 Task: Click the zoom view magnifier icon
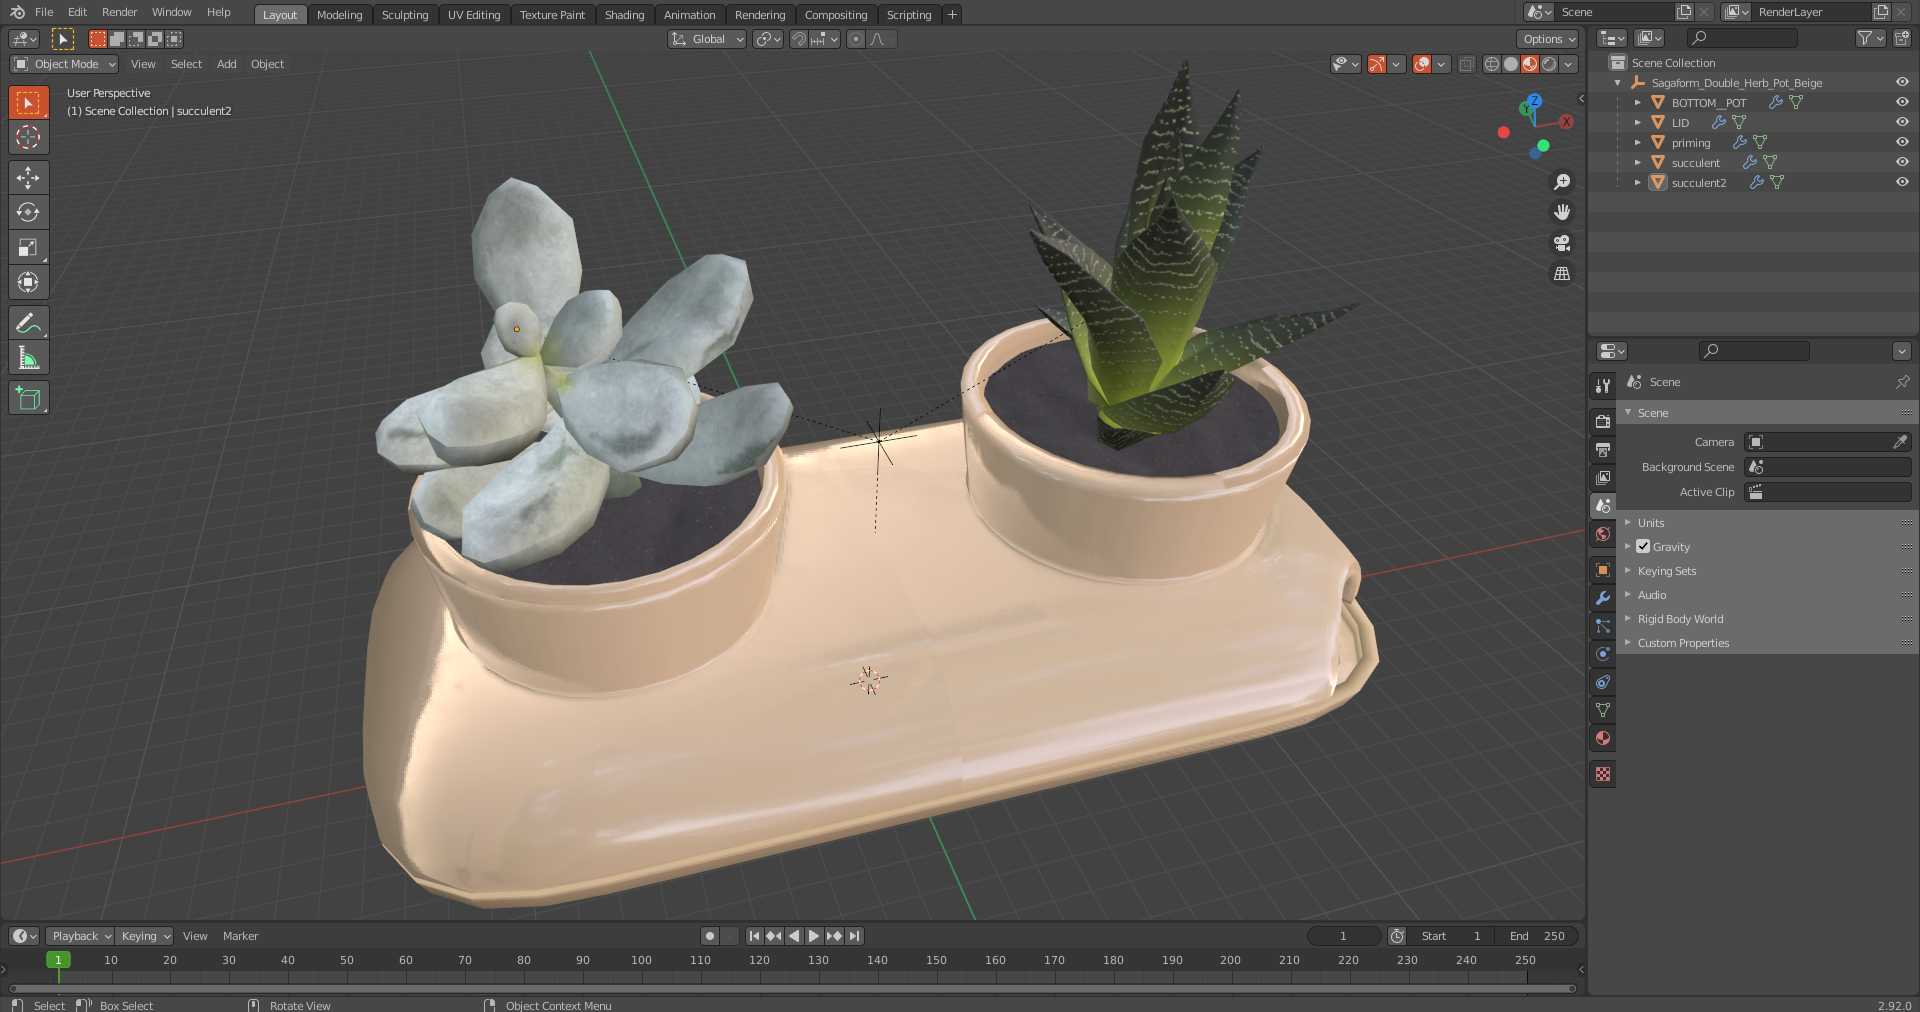pyautogui.click(x=1562, y=182)
